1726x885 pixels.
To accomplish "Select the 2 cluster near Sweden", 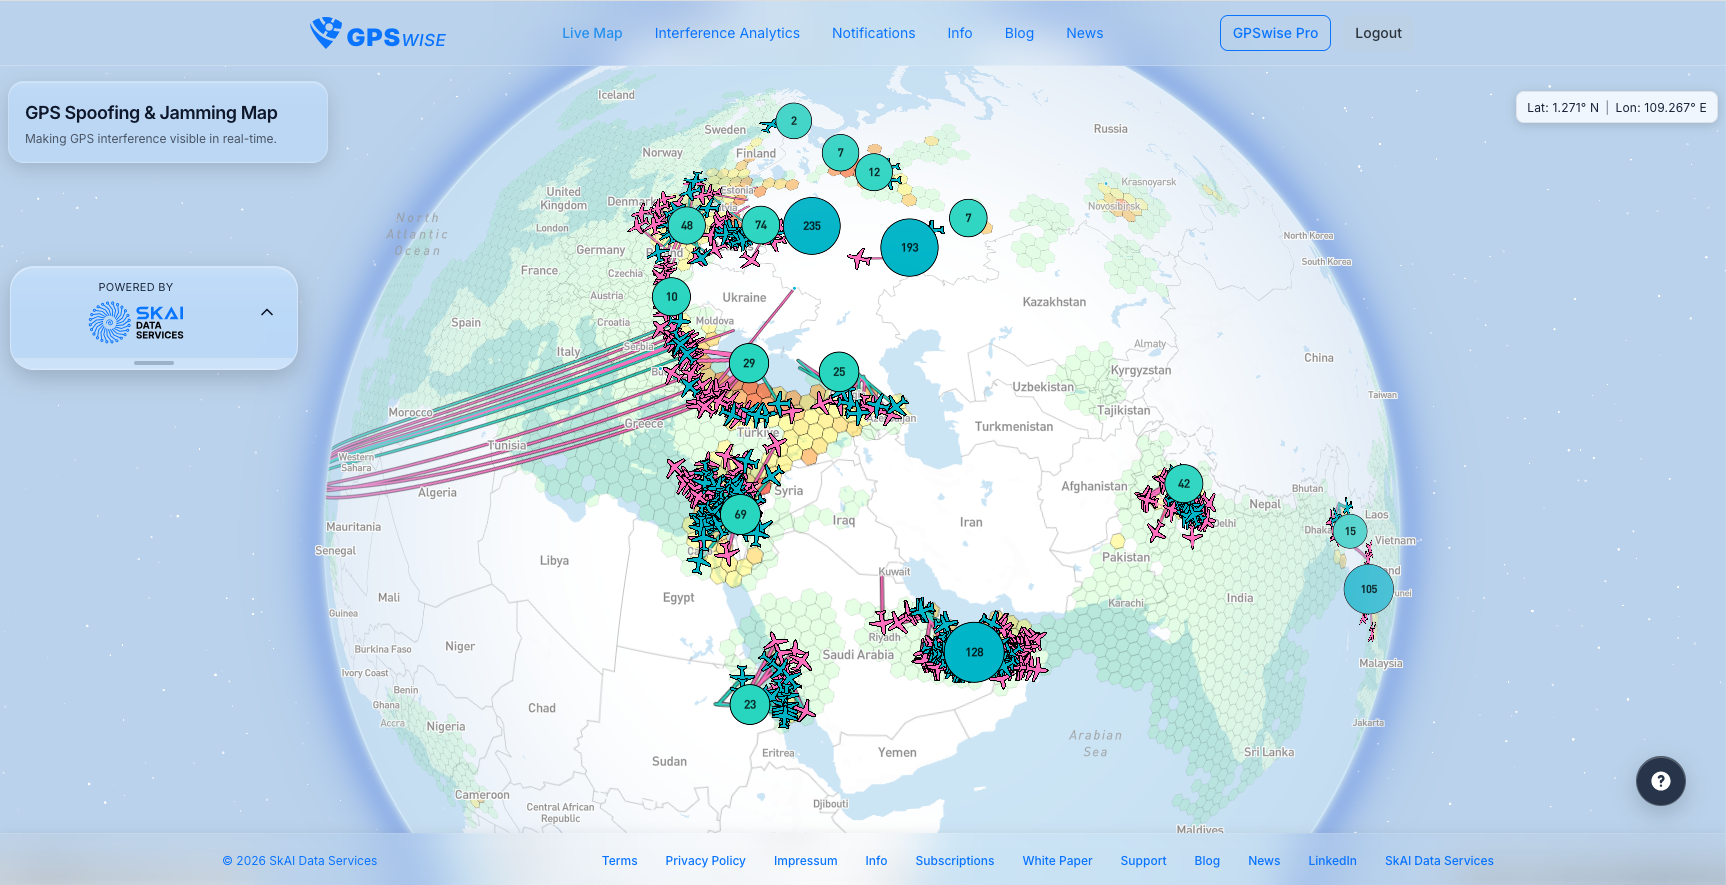I will coord(794,121).
